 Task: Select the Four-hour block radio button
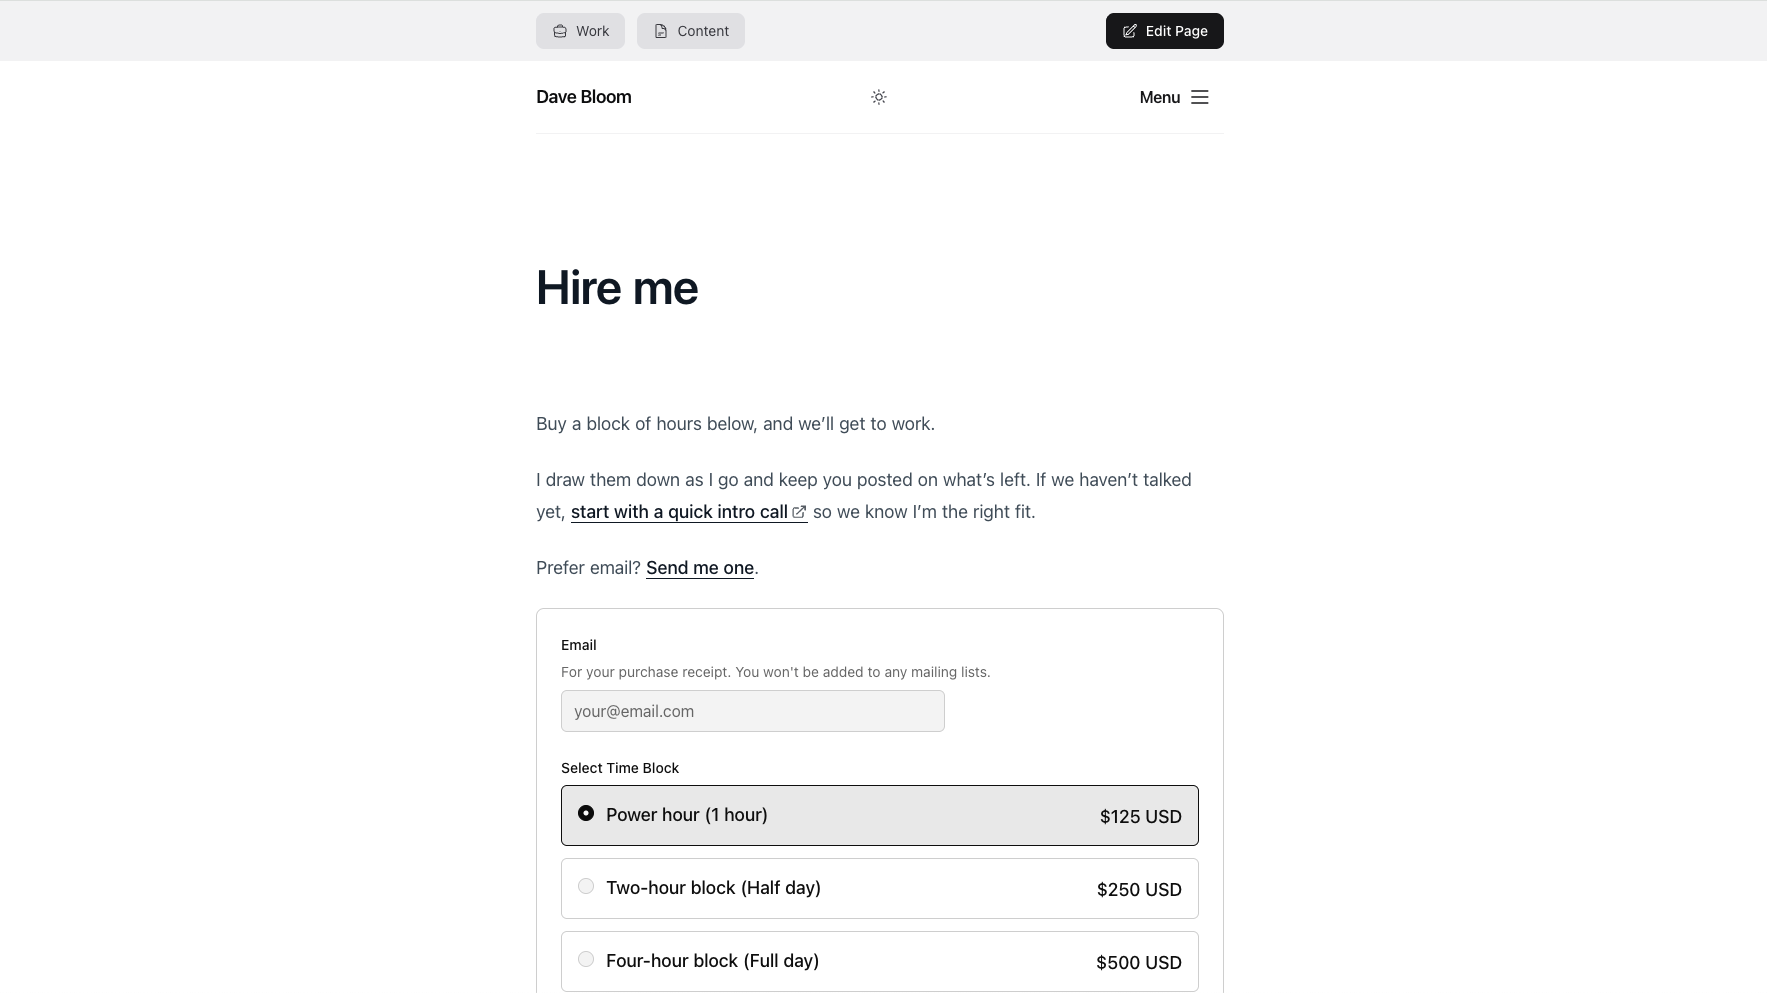tap(586, 959)
